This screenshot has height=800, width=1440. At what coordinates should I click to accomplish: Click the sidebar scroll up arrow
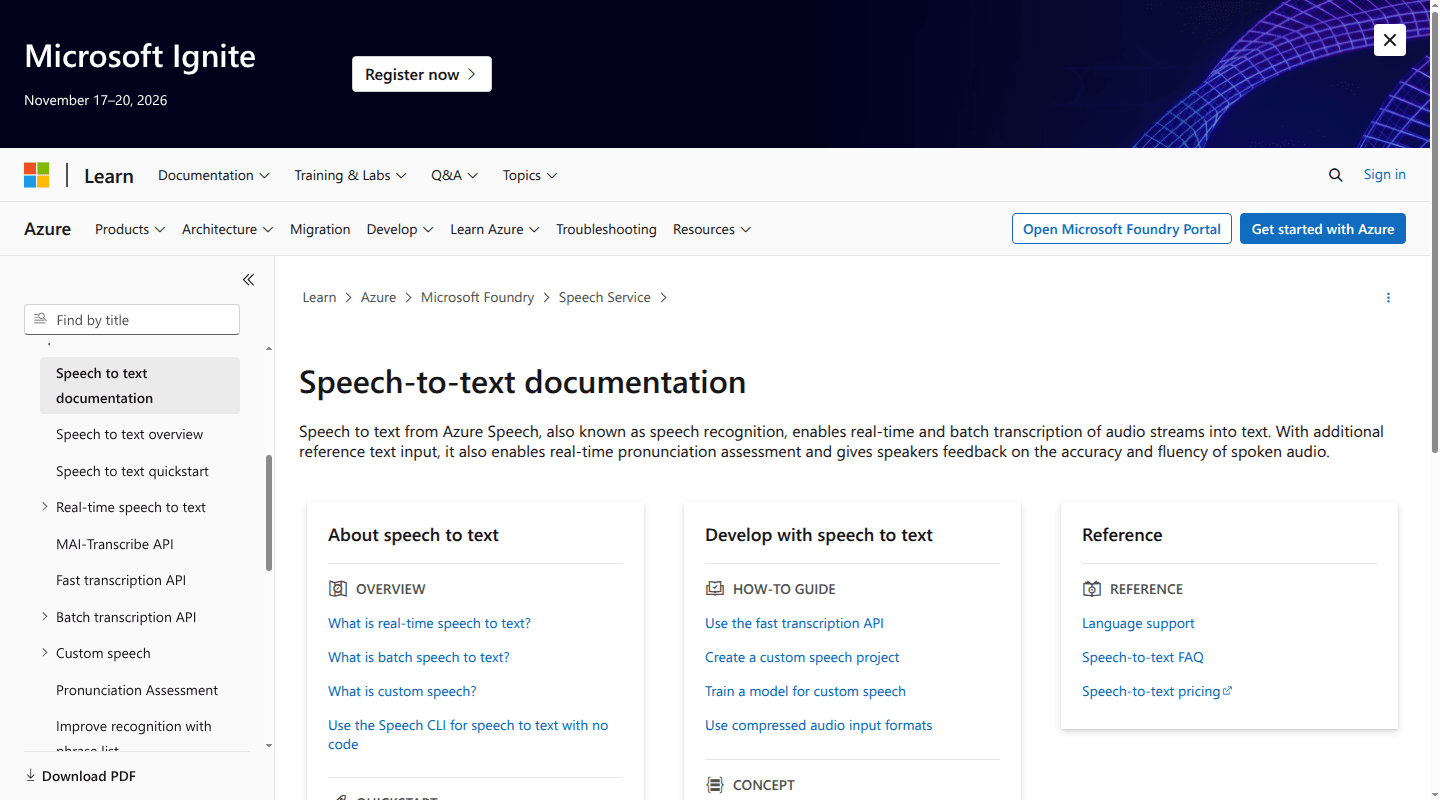click(268, 348)
